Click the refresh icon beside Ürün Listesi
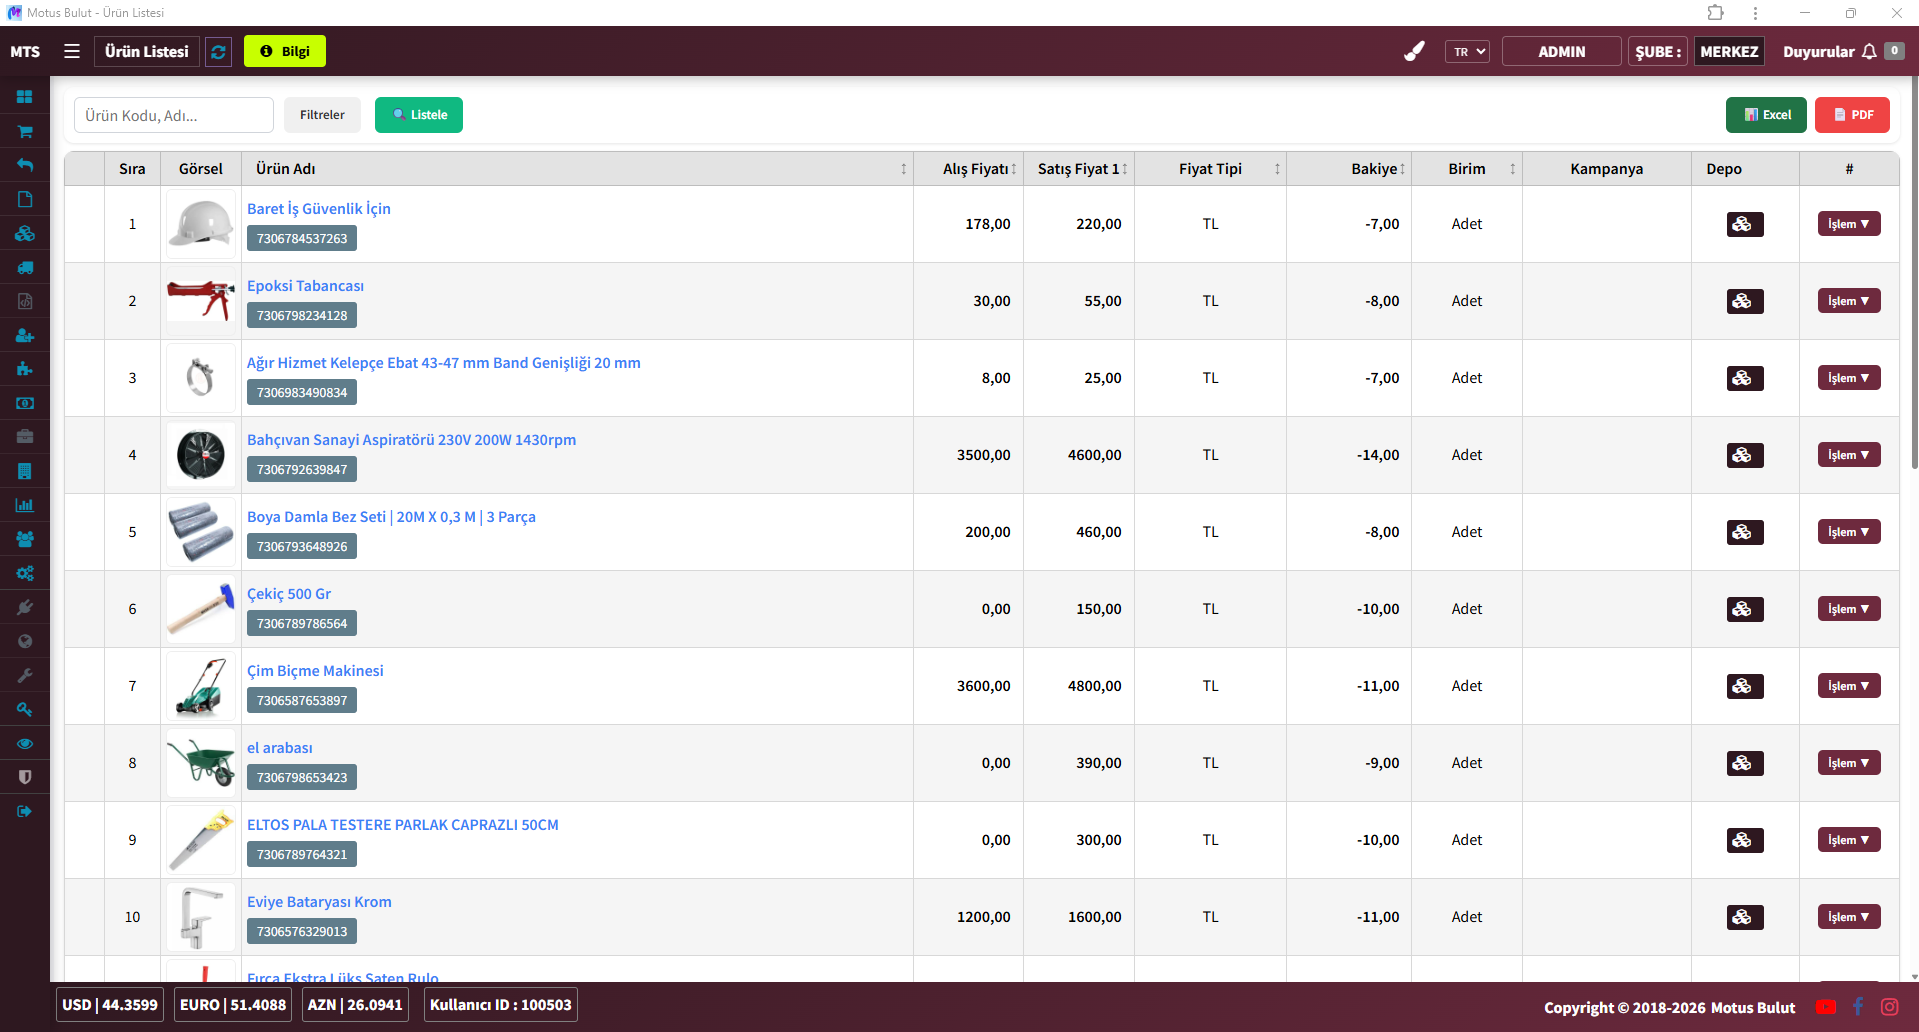 218,52
